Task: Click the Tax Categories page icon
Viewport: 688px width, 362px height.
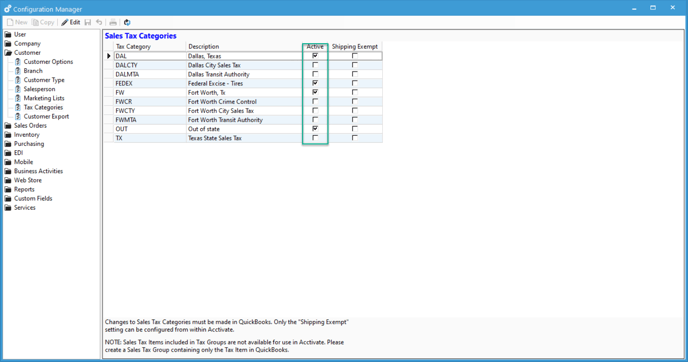Action: pyautogui.click(x=18, y=108)
